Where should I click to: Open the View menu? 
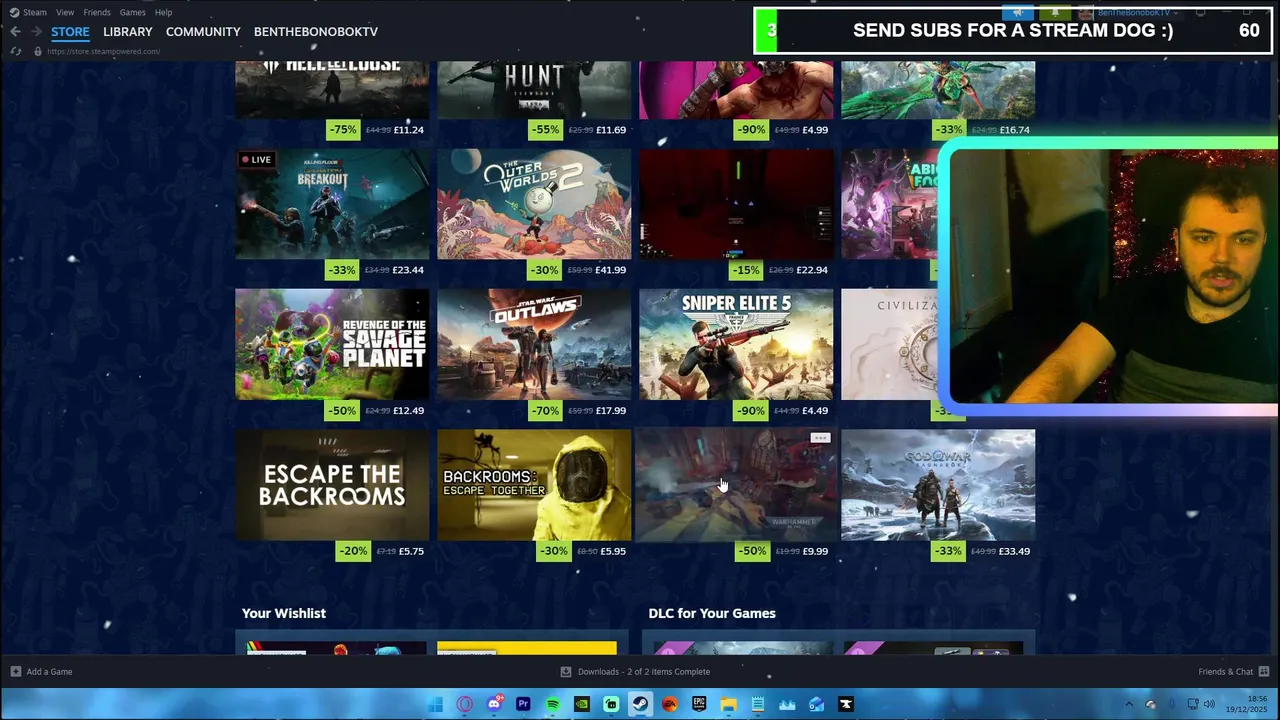tap(65, 12)
